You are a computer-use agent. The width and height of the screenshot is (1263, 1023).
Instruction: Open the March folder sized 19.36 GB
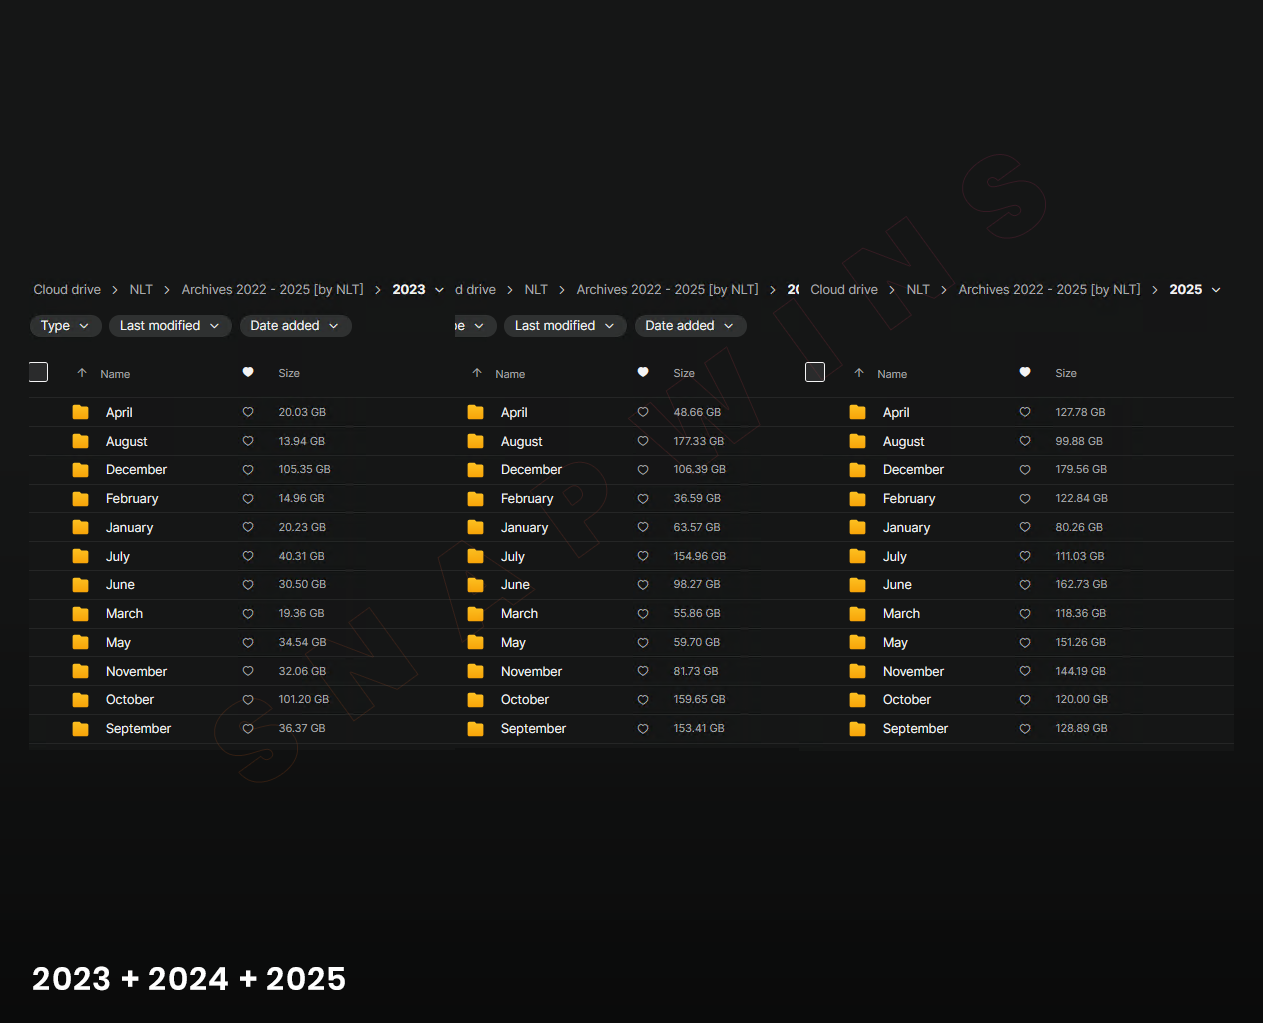tap(124, 614)
